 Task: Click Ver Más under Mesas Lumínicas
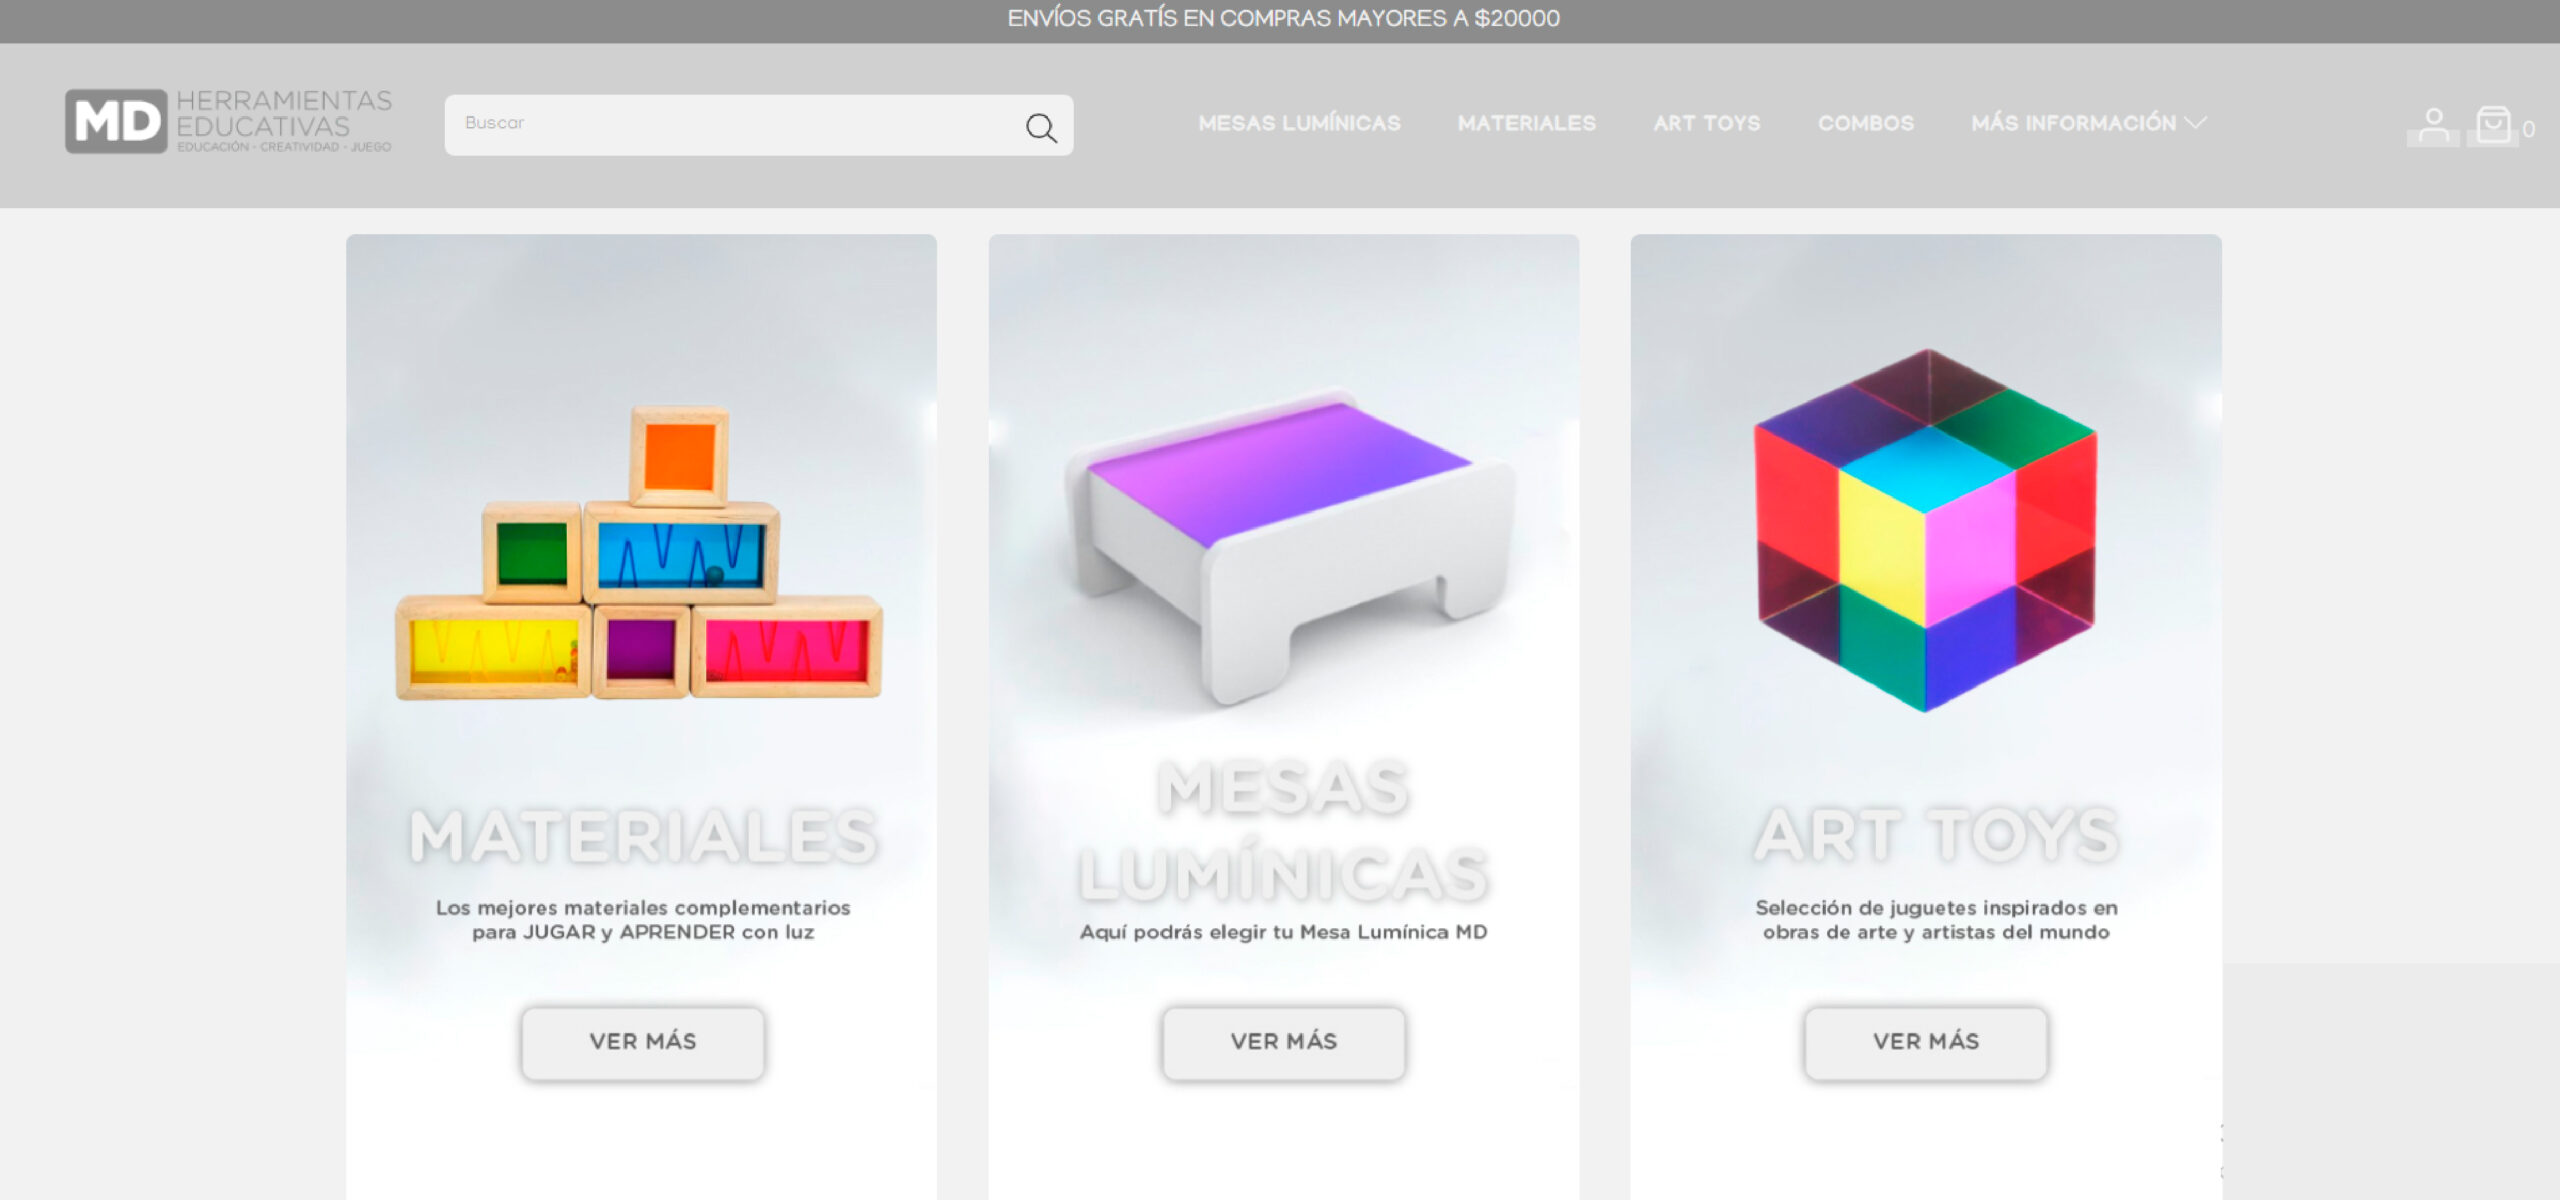[x=1283, y=1042]
